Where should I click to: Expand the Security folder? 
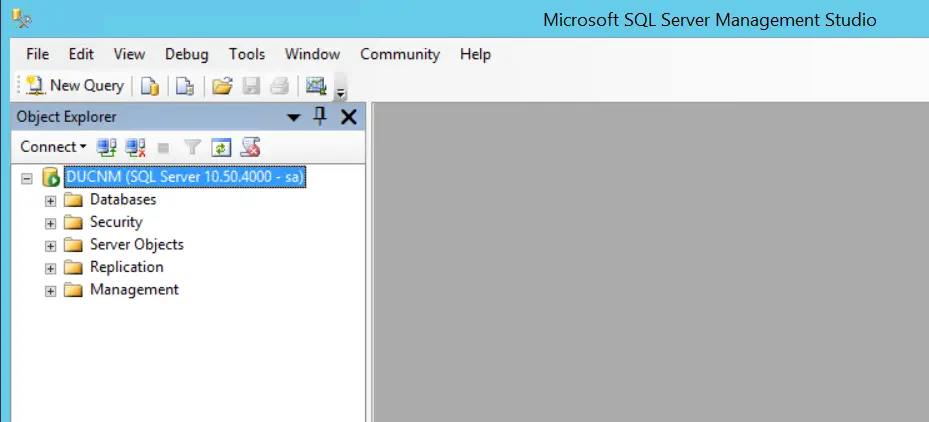tap(50, 224)
